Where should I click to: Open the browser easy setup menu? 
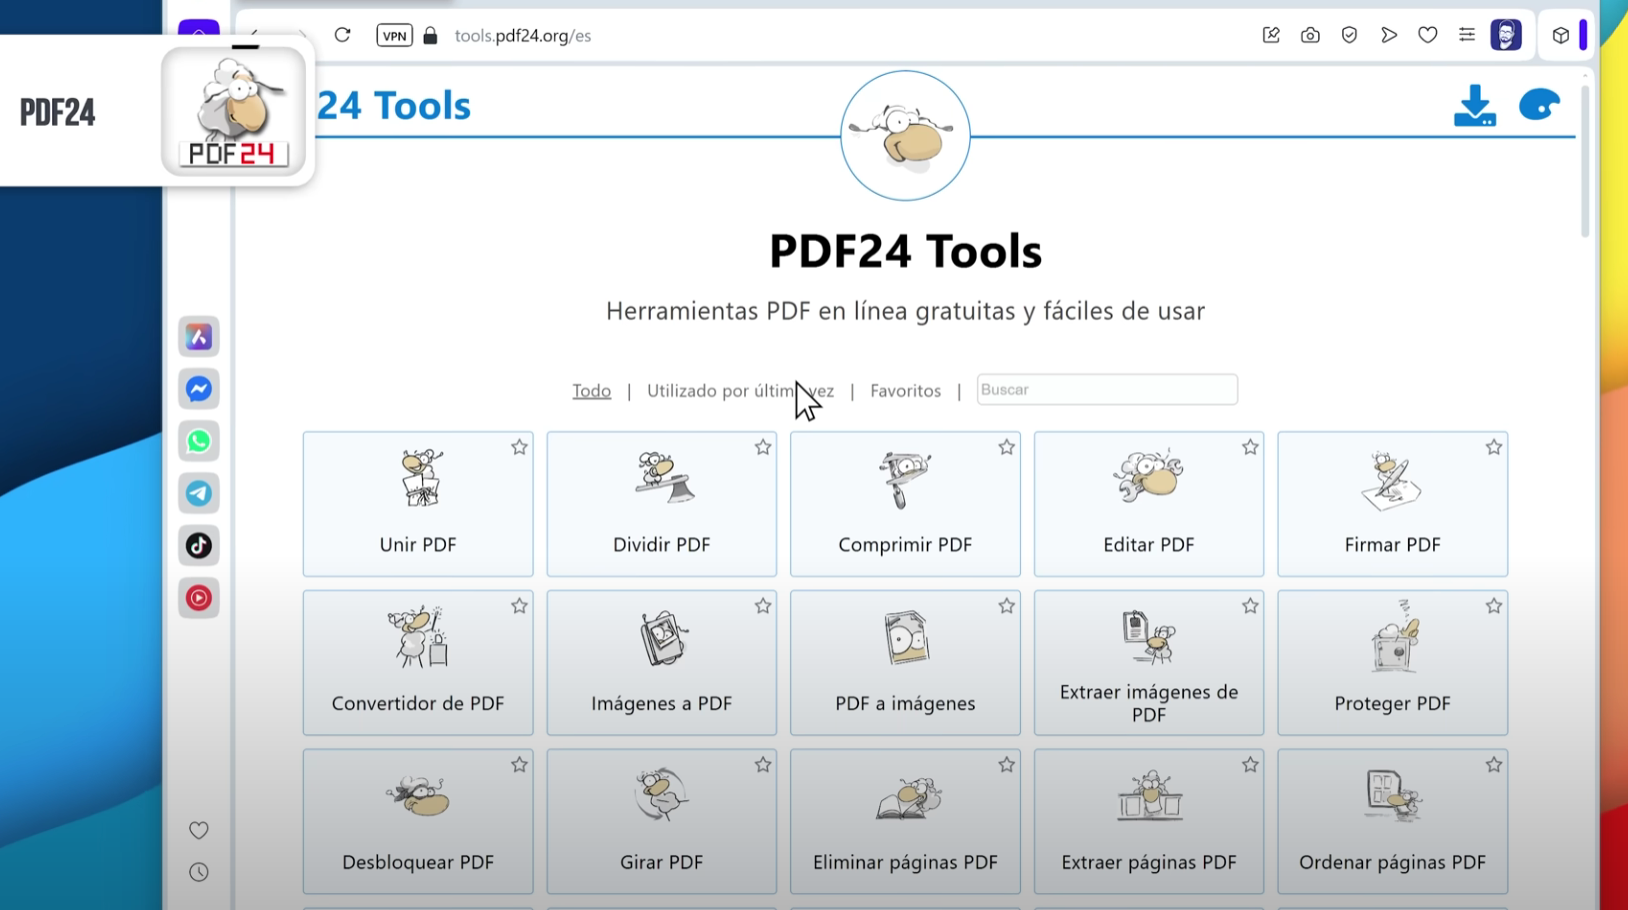(x=1466, y=36)
